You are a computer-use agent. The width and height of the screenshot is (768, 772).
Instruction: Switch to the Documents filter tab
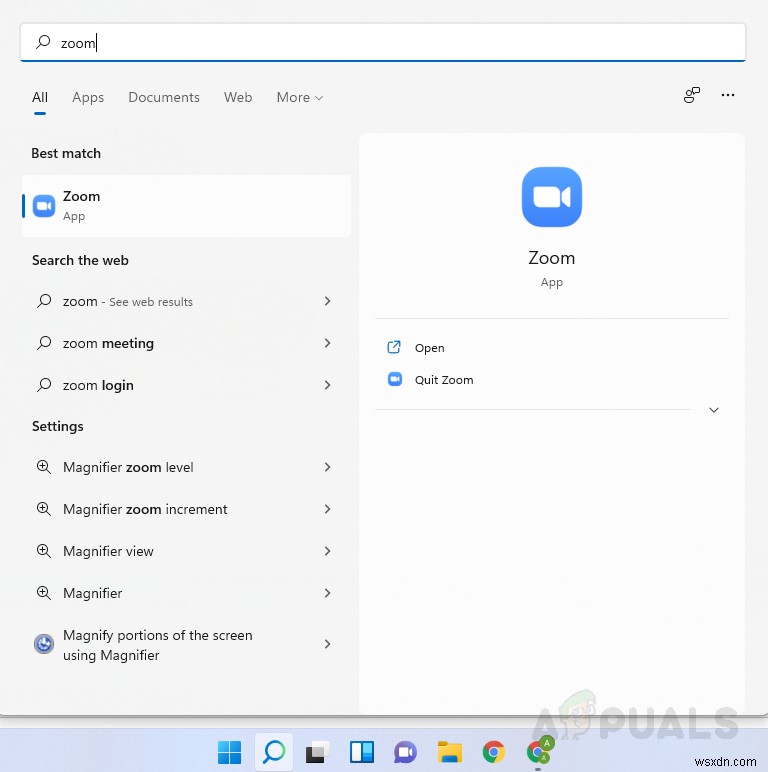pyautogui.click(x=164, y=97)
